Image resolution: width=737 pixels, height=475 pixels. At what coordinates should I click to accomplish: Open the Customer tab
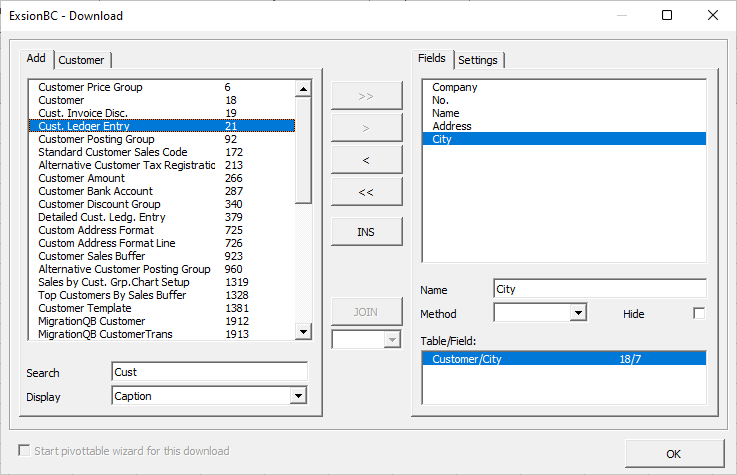click(x=81, y=60)
